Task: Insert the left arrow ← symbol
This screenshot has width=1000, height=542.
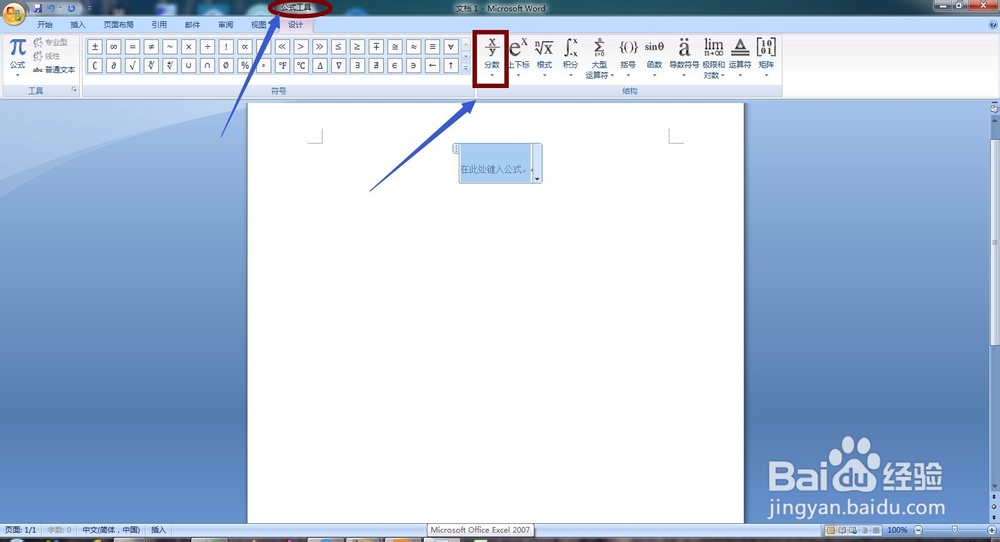Action: pos(432,65)
